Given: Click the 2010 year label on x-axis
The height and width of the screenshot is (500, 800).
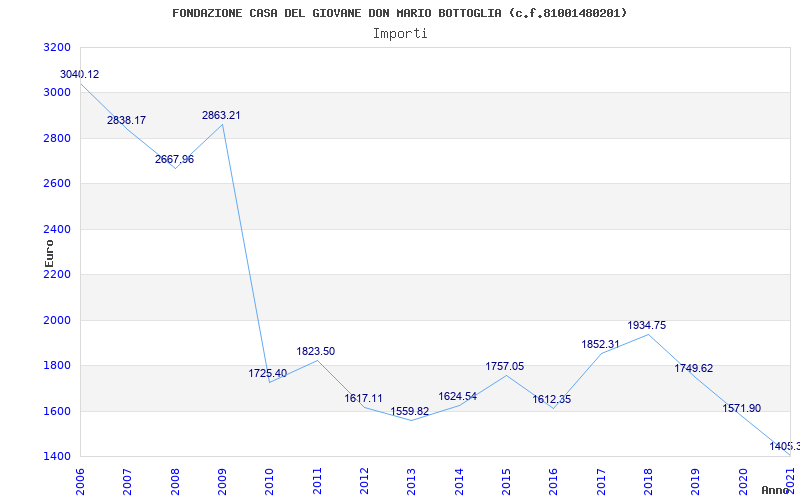Looking at the screenshot, I should (270, 482).
